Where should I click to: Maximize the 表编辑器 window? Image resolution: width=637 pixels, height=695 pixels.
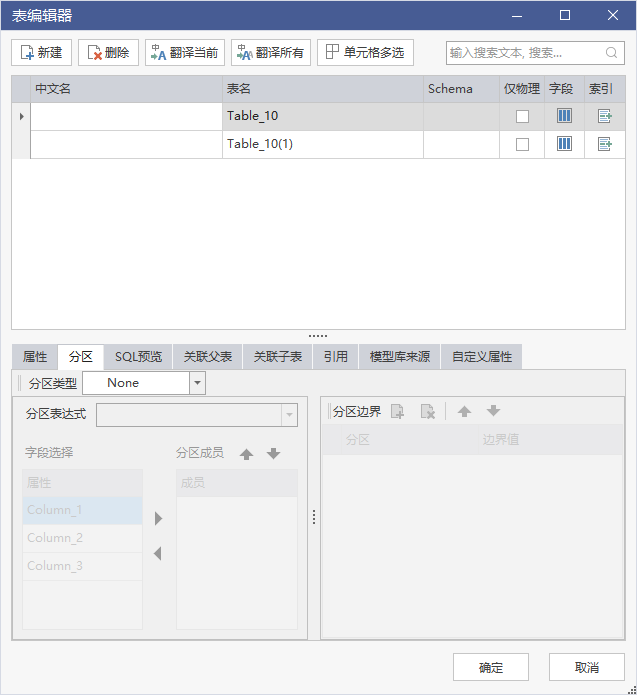[x=565, y=16]
